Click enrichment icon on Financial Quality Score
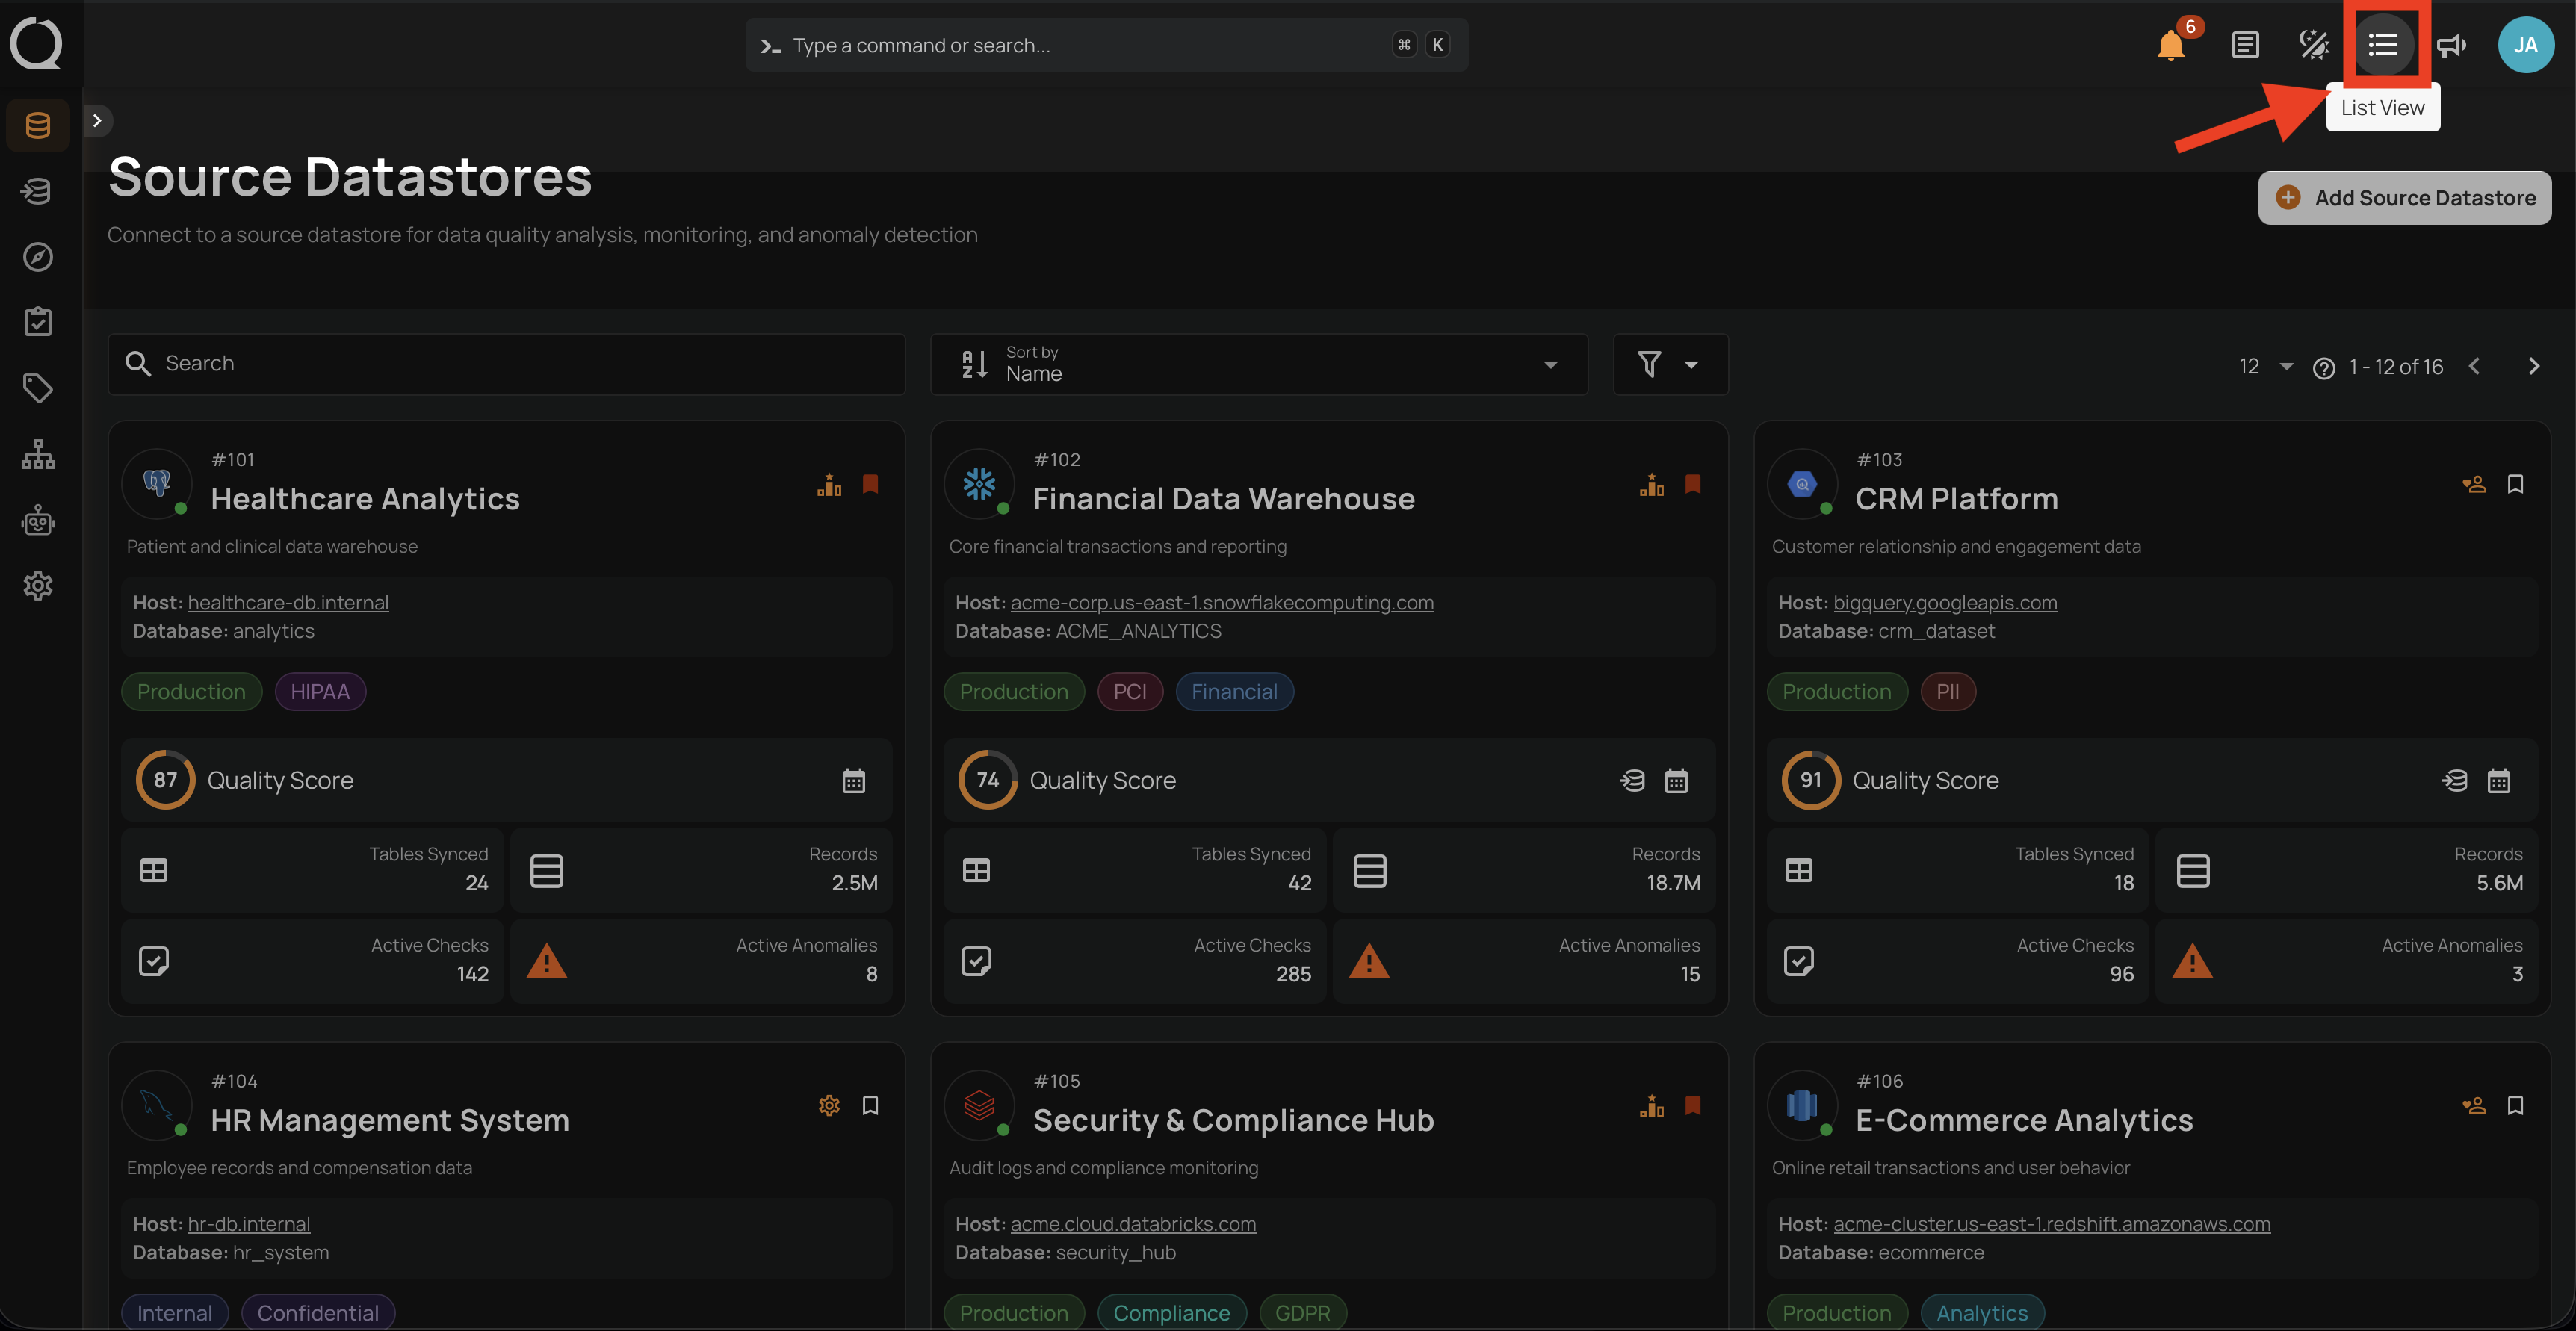Screen dimensions: 2576x1331 1632,781
